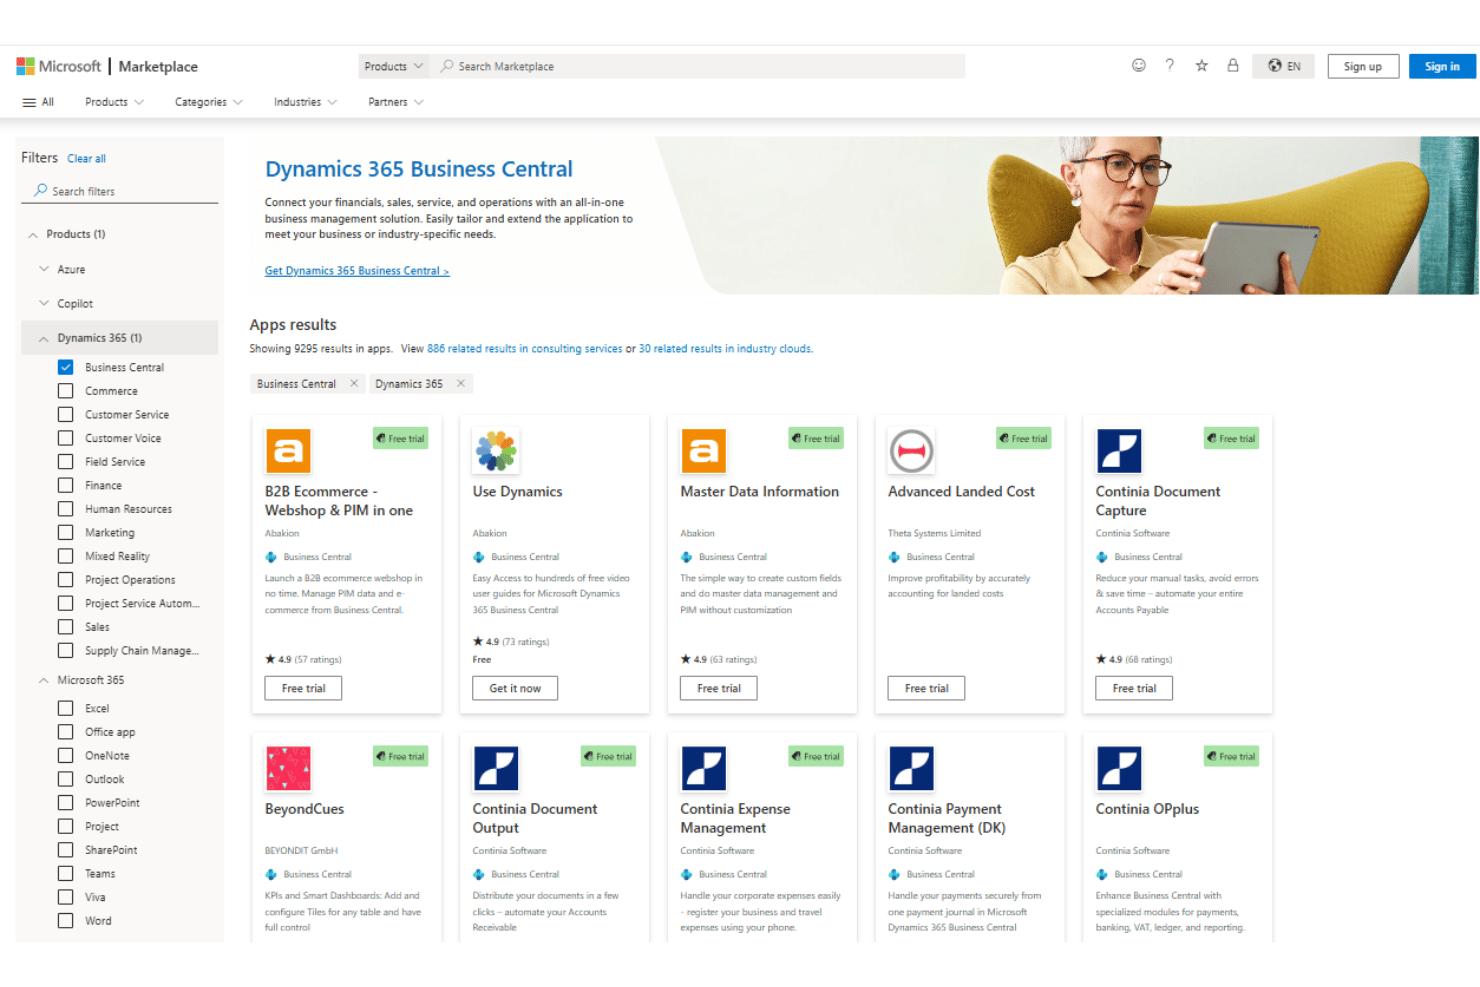
Task: Check the Teams filter checkbox
Action: click(x=65, y=874)
